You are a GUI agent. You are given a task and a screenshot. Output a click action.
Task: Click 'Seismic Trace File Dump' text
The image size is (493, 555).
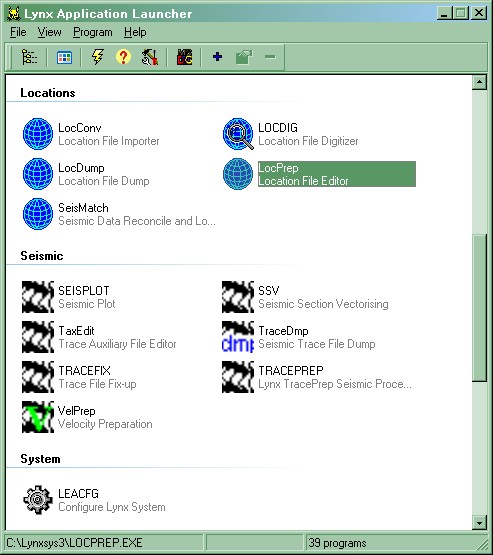(x=317, y=344)
